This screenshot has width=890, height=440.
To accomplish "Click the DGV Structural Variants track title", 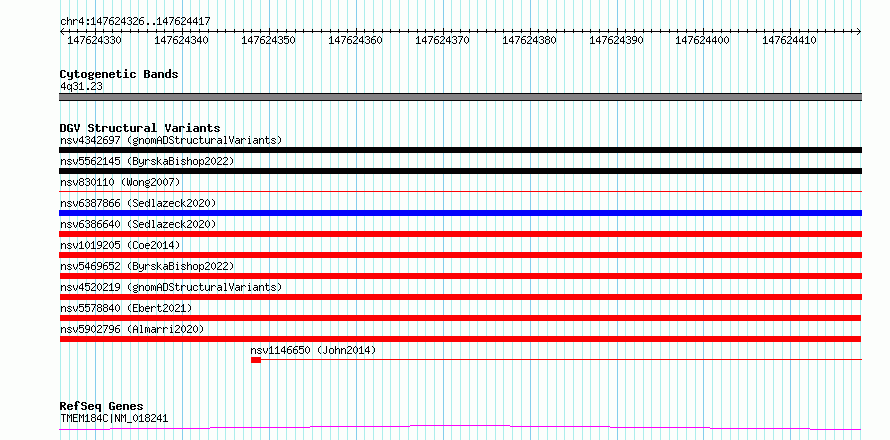I will pyautogui.click(x=140, y=128).
